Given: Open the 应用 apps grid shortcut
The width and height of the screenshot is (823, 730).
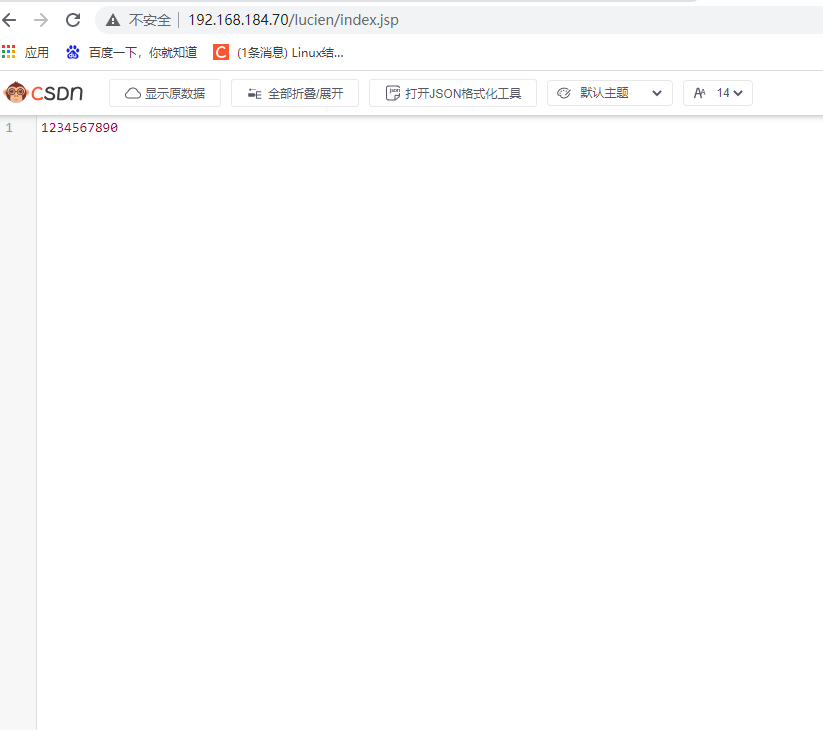Looking at the screenshot, I should [x=25, y=52].
